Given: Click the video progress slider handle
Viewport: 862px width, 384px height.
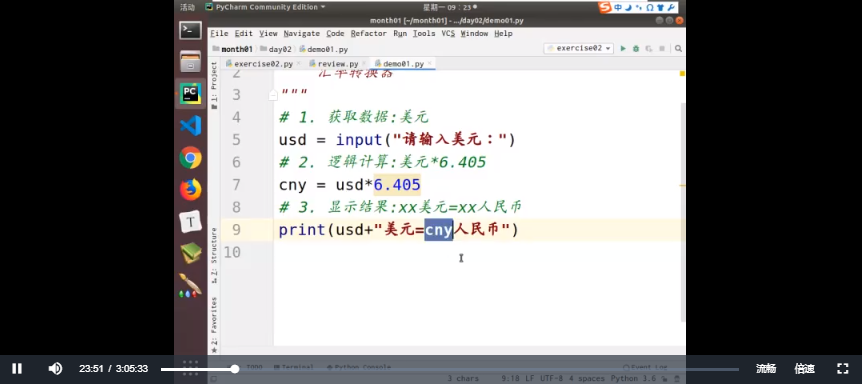Looking at the screenshot, I should pyautogui.click(x=235, y=369).
